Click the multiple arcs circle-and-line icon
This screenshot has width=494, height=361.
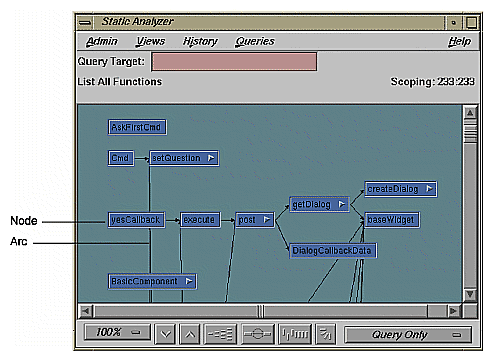tap(258, 334)
